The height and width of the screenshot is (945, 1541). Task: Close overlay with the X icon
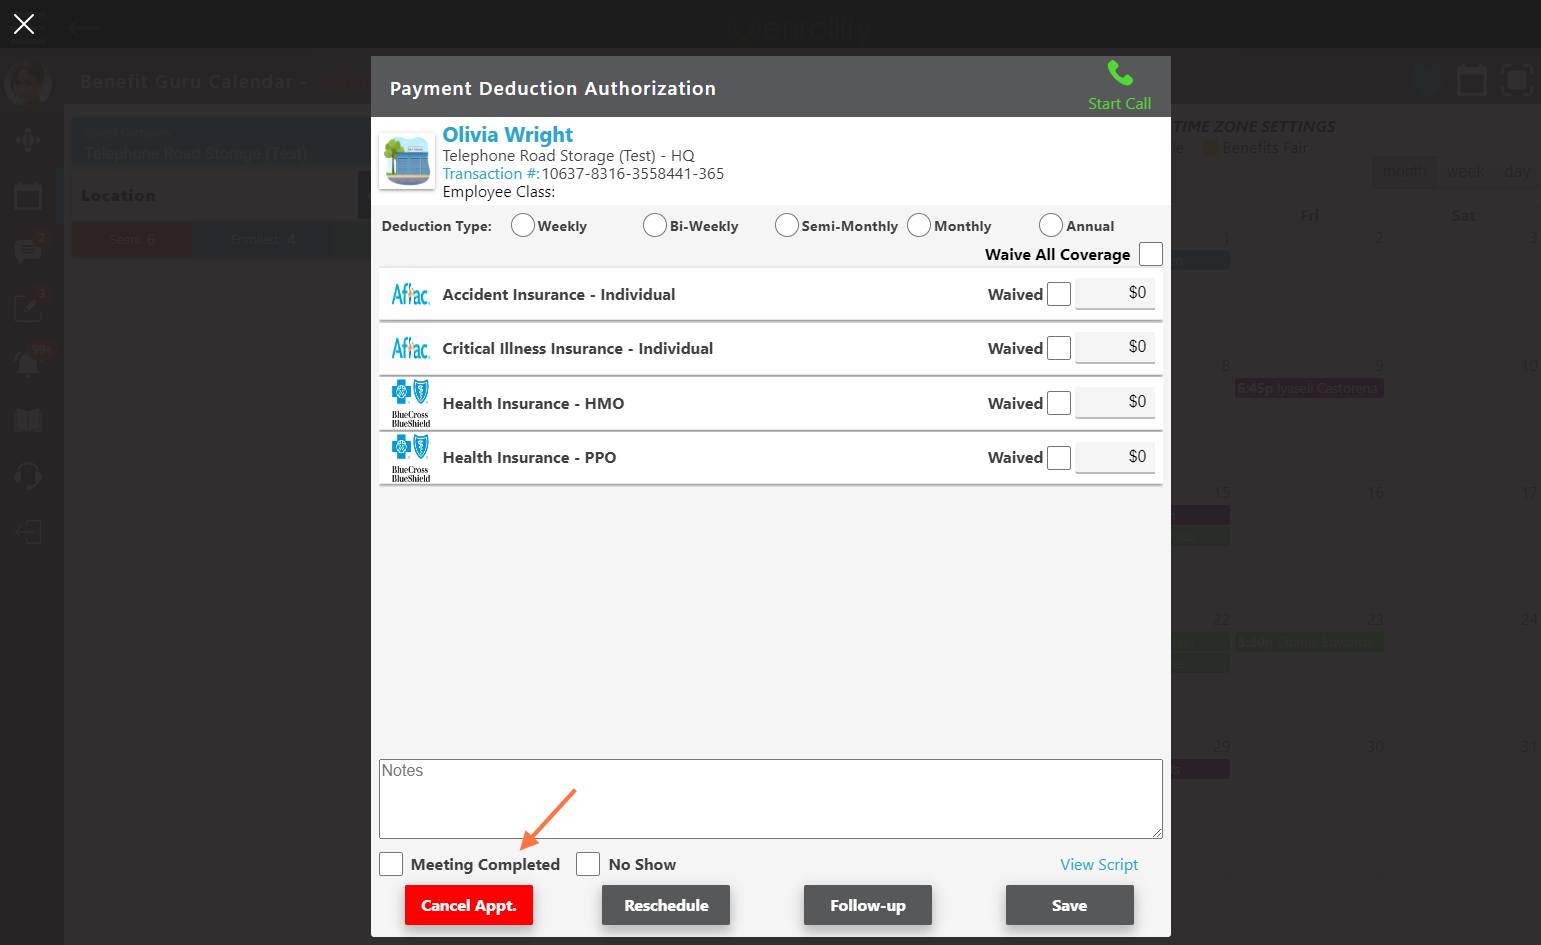tap(24, 24)
